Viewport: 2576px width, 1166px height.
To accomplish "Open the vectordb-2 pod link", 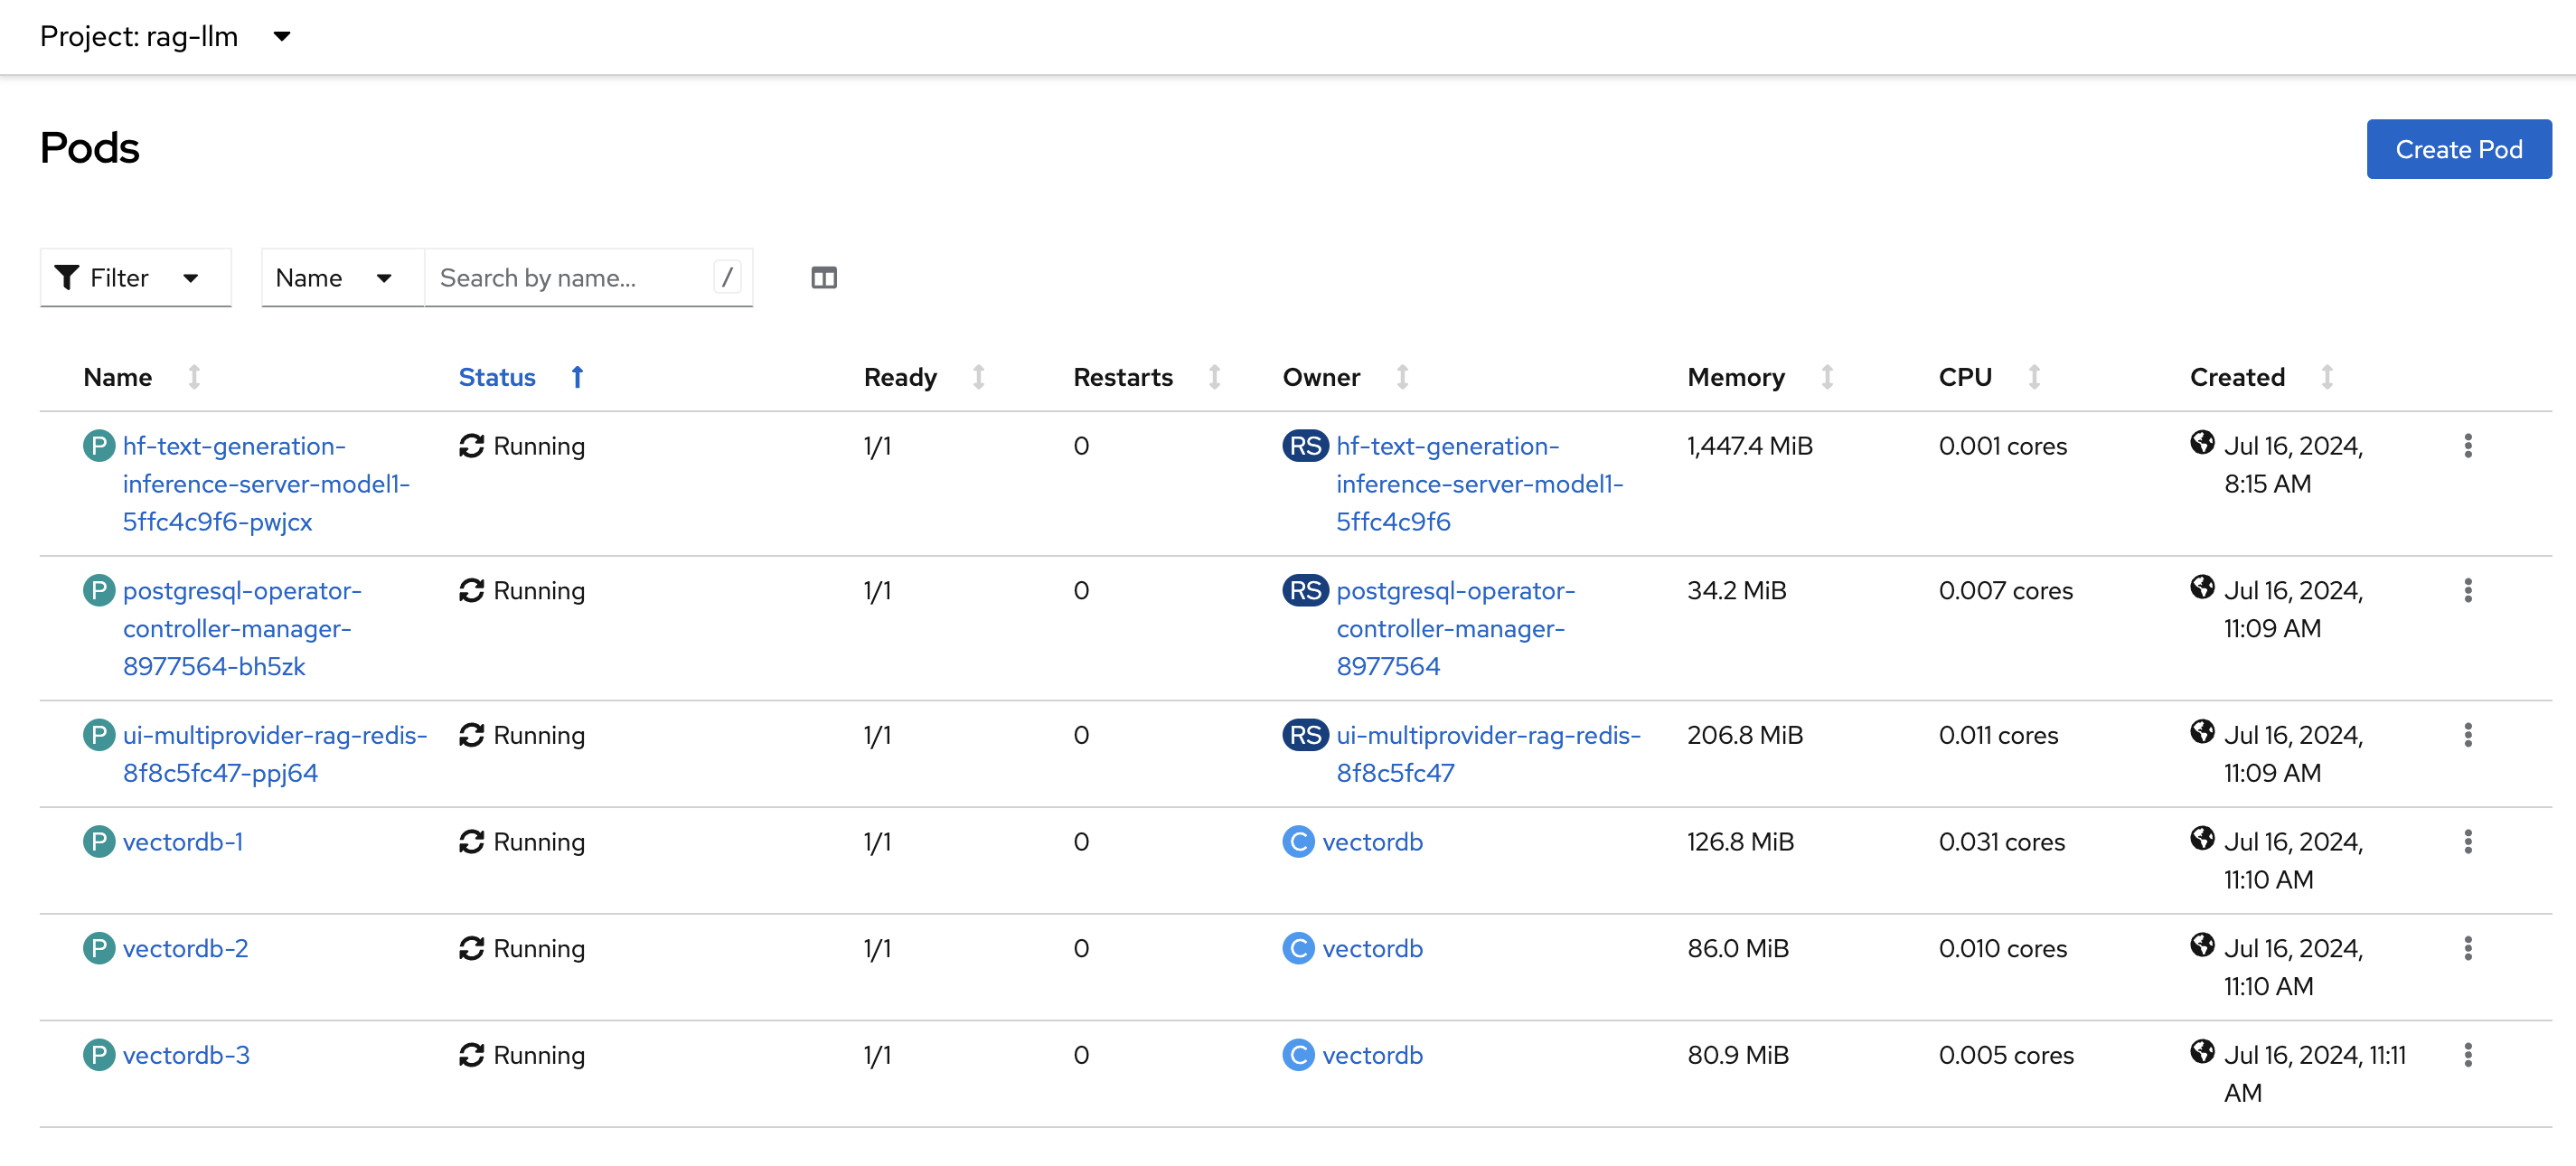I will pos(185,948).
